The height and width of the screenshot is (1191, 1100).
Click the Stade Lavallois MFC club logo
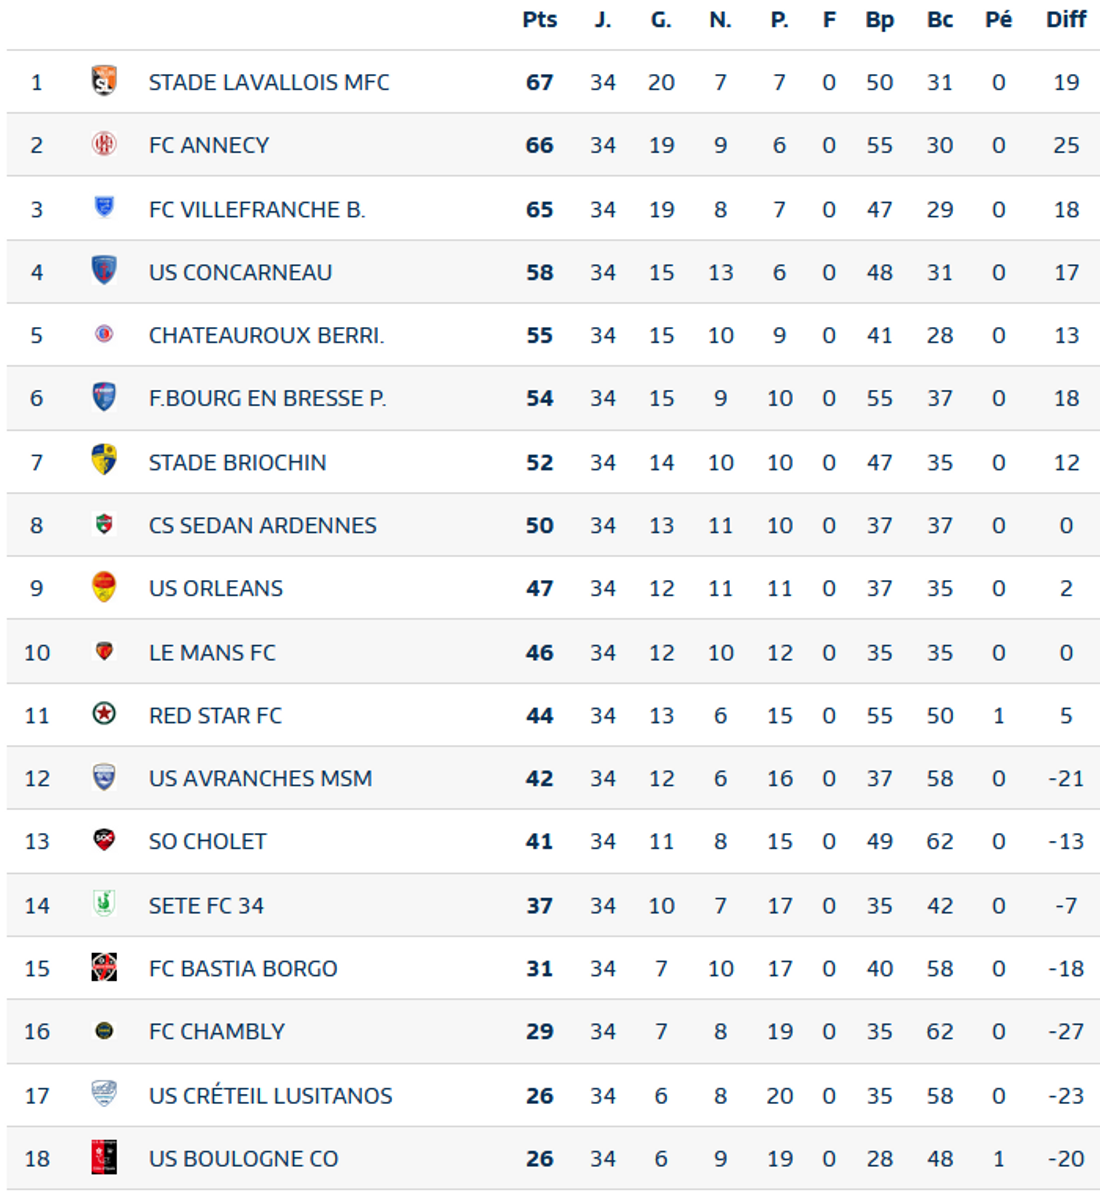pos(104,81)
